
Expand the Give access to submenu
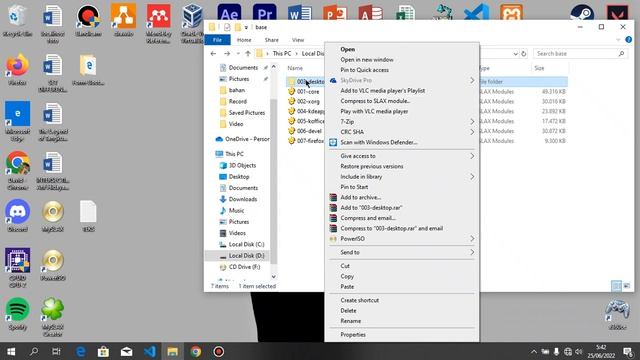tap(472, 156)
